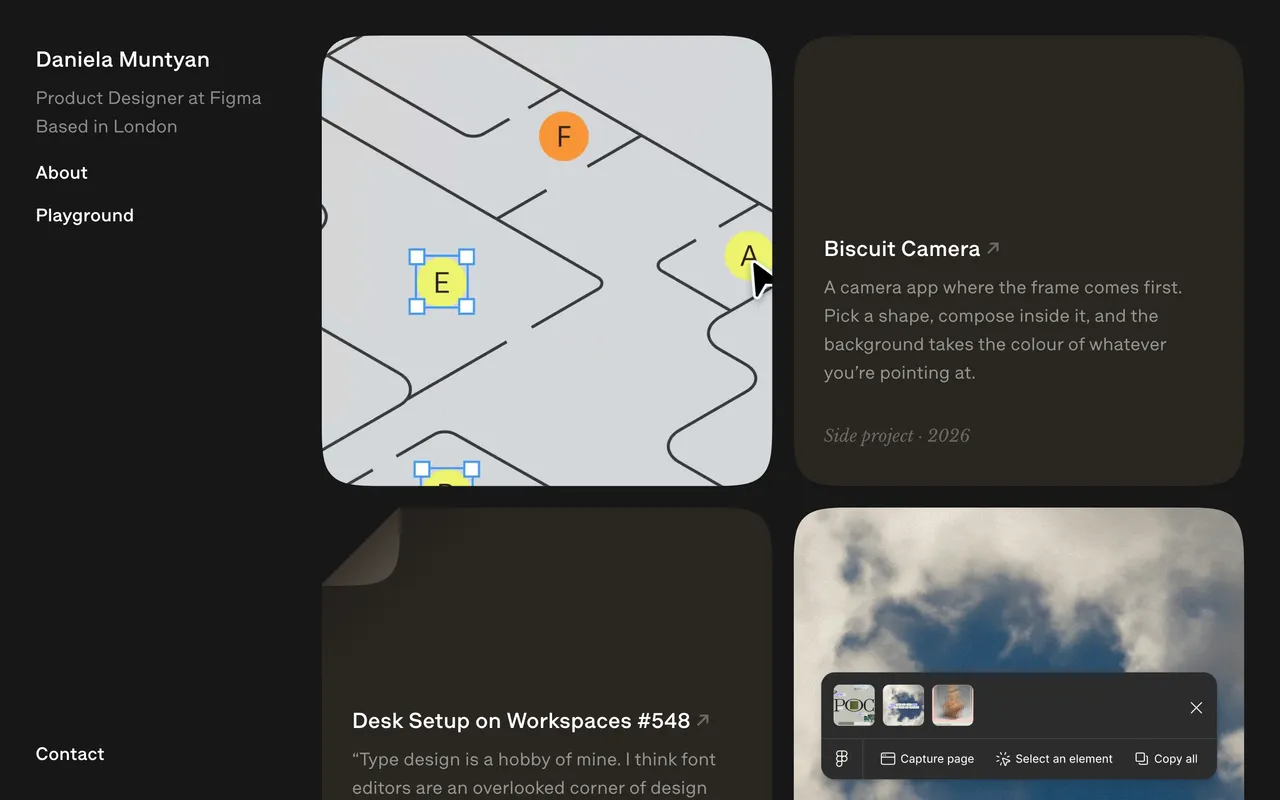Screen dimensions: 1280x800
Task: Click the Capture page button
Action: [x=927, y=759]
